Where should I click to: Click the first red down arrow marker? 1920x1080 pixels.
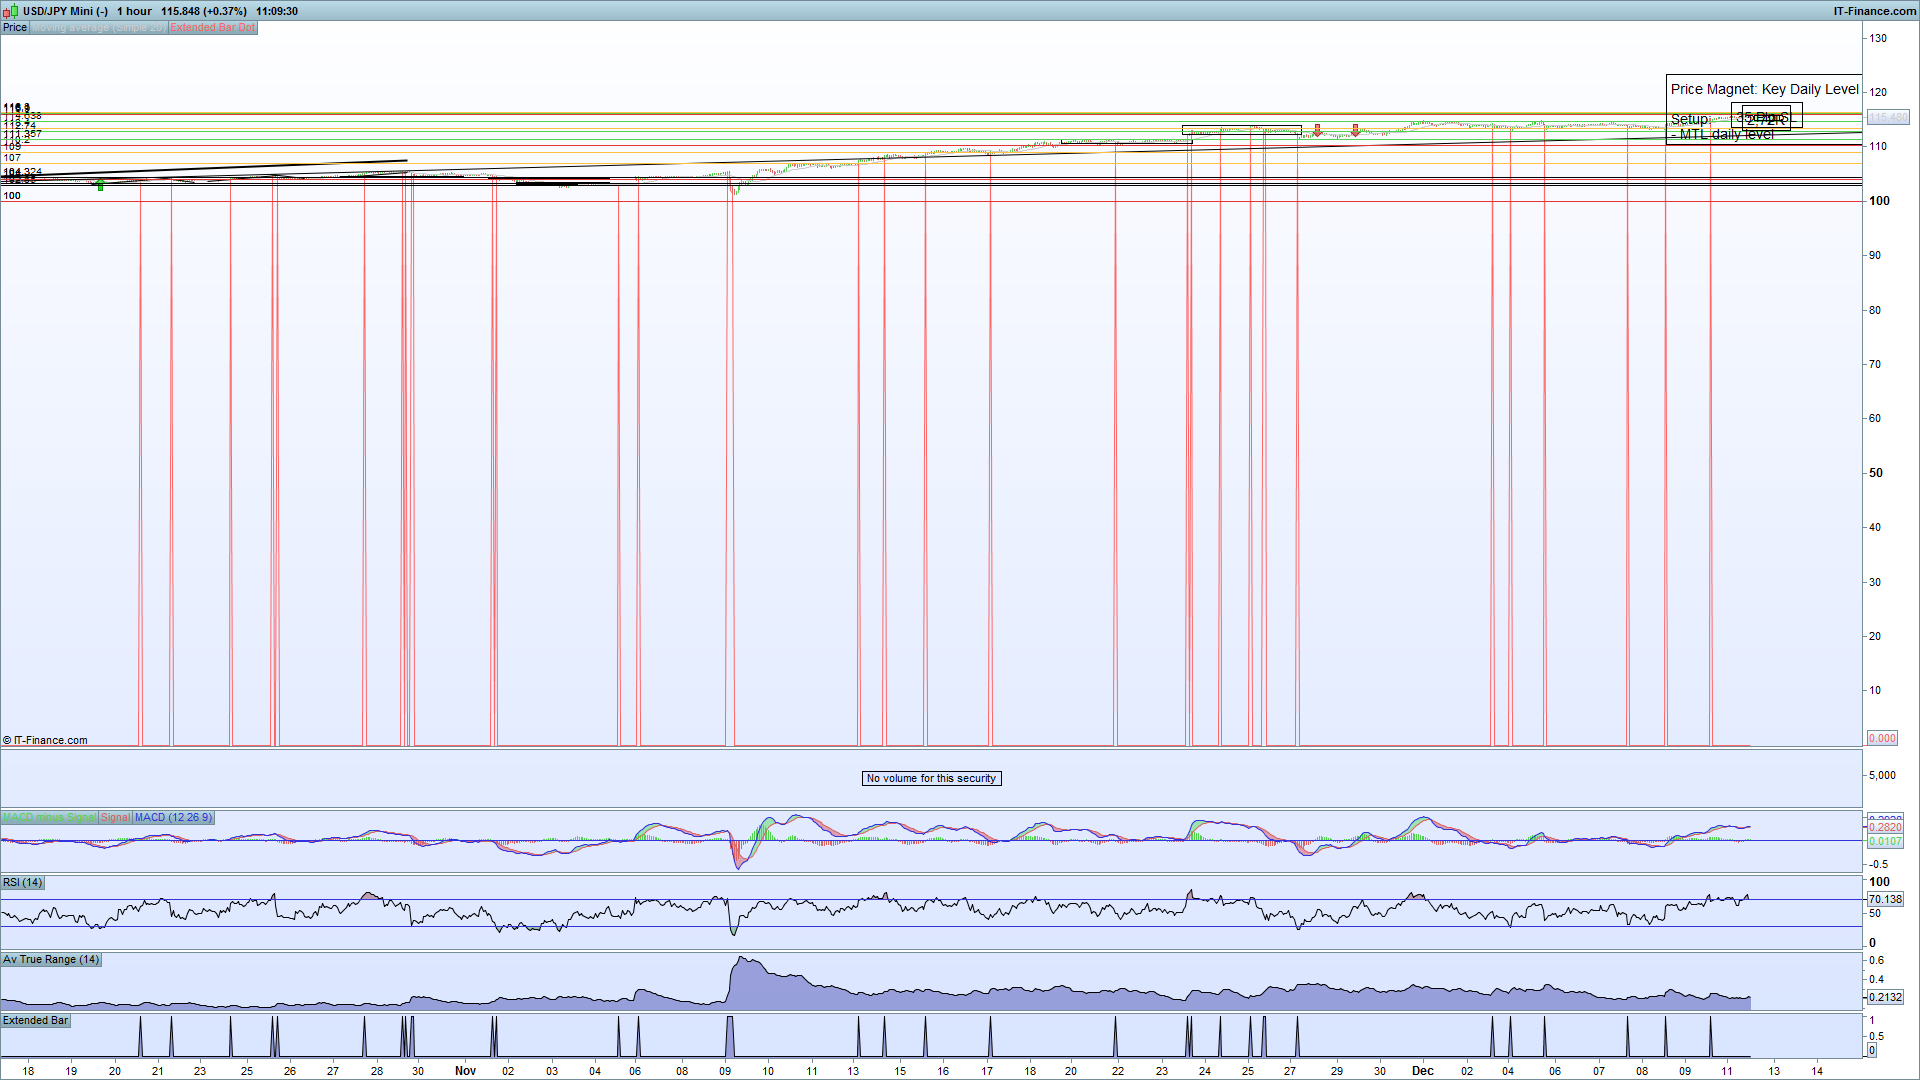coord(1318,130)
